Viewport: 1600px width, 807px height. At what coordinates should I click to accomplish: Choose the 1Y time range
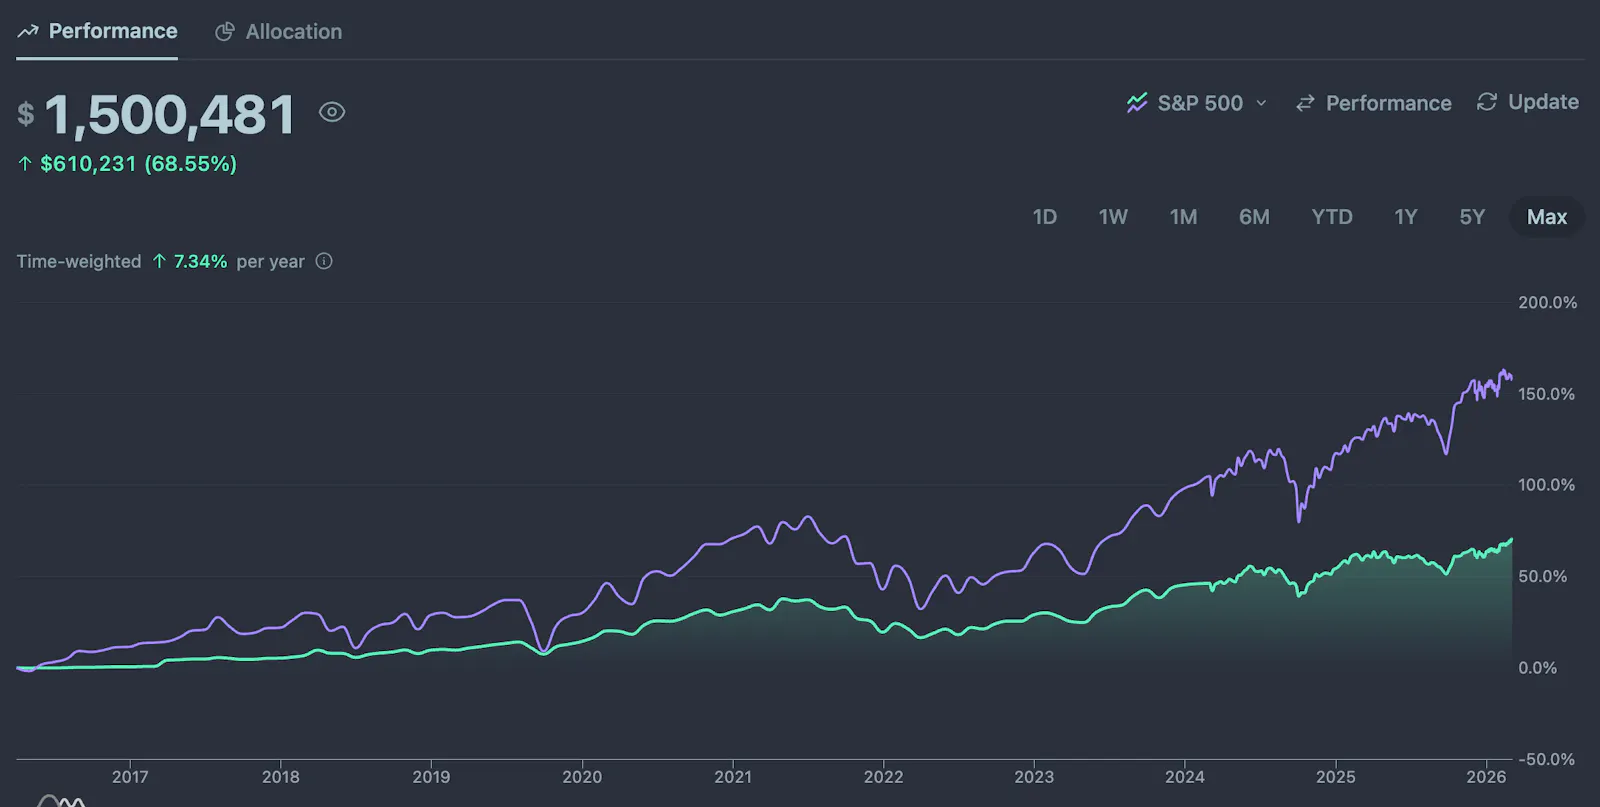click(1406, 217)
